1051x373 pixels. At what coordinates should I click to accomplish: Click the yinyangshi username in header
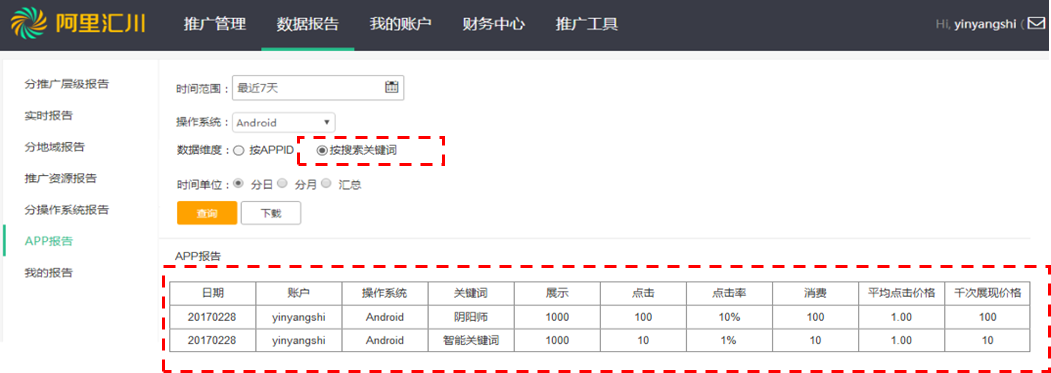(986, 24)
